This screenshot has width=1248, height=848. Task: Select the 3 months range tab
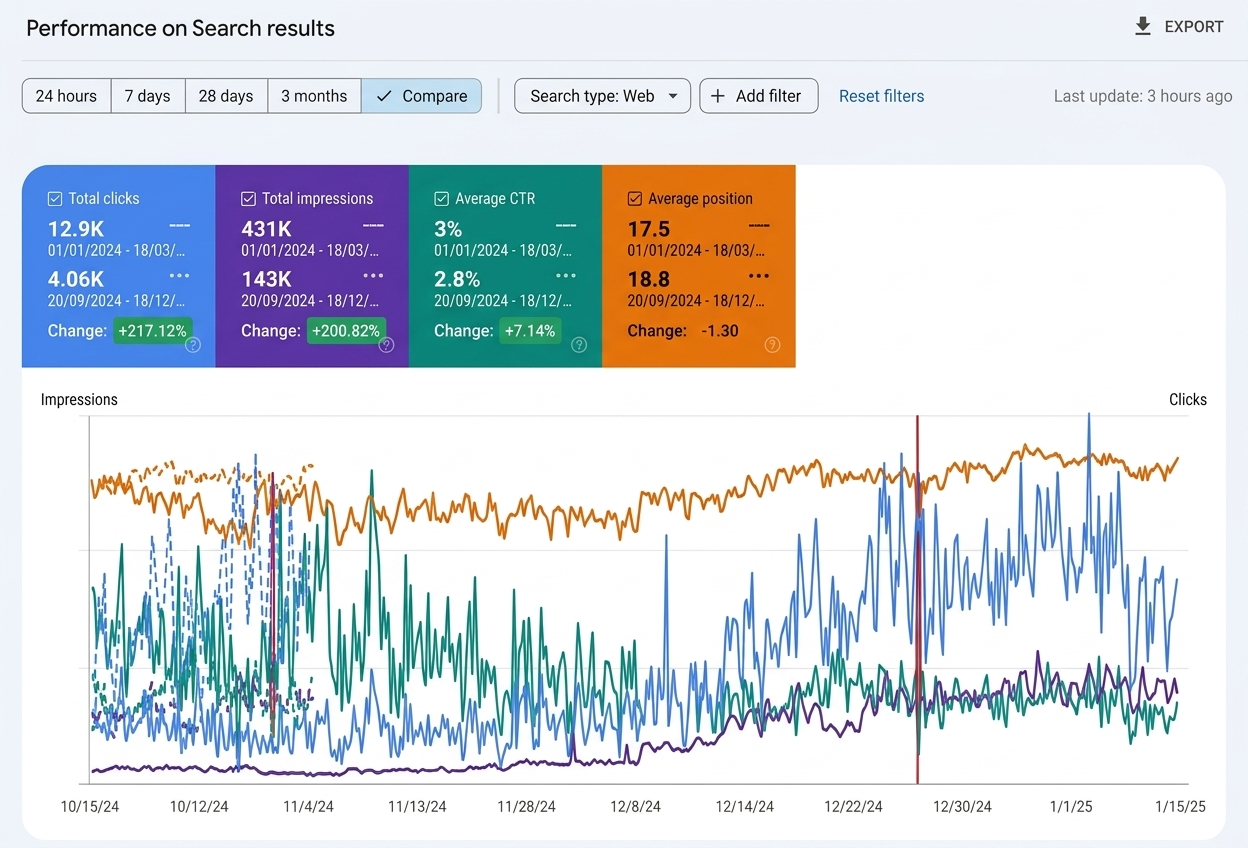[314, 96]
